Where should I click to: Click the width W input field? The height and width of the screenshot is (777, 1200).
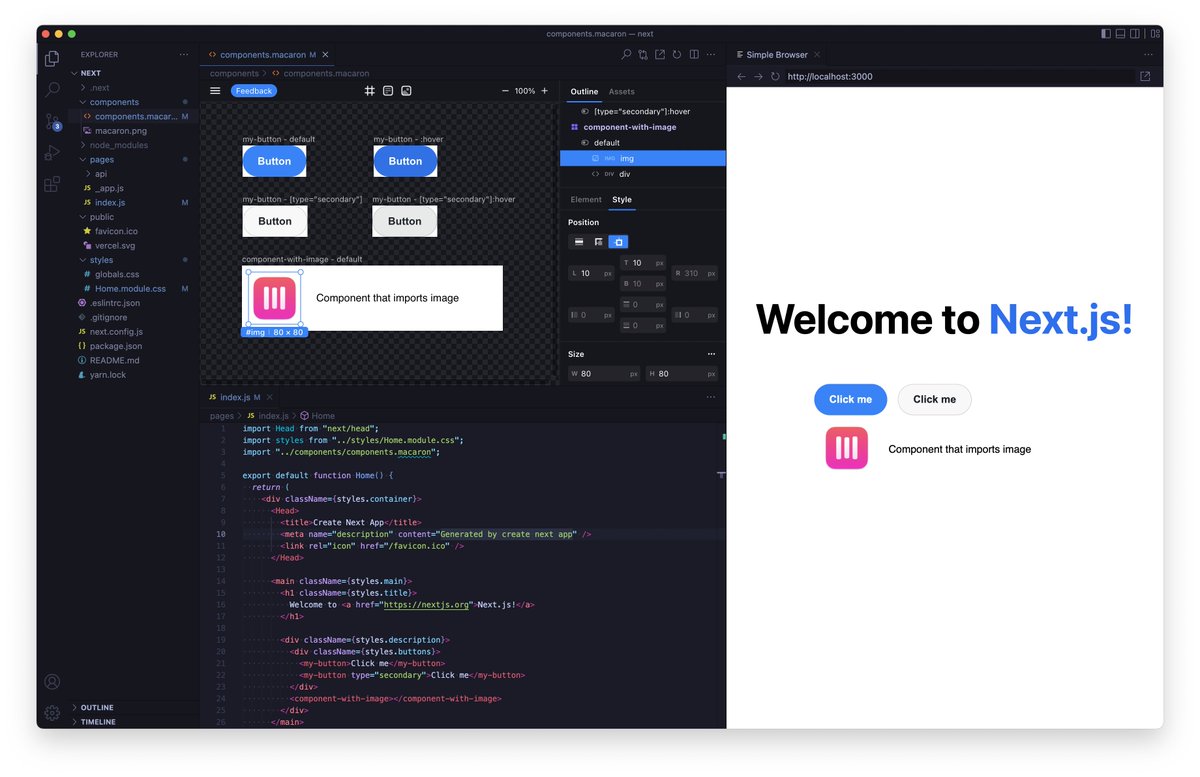point(604,374)
